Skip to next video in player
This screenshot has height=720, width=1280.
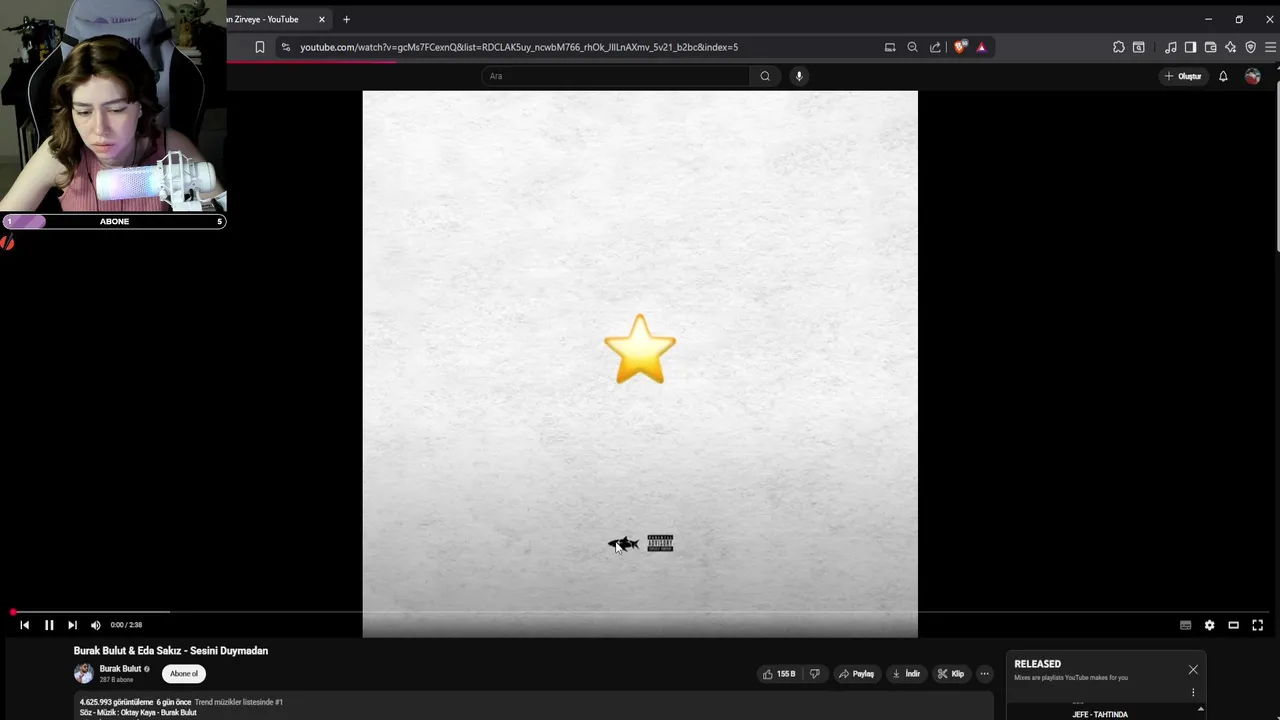(x=72, y=625)
